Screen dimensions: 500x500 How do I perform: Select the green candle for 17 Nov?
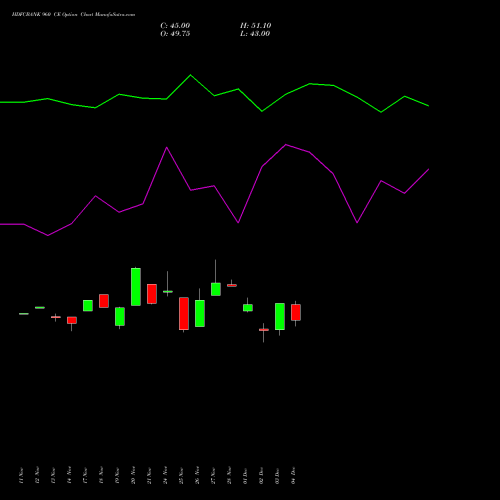click(x=88, y=306)
